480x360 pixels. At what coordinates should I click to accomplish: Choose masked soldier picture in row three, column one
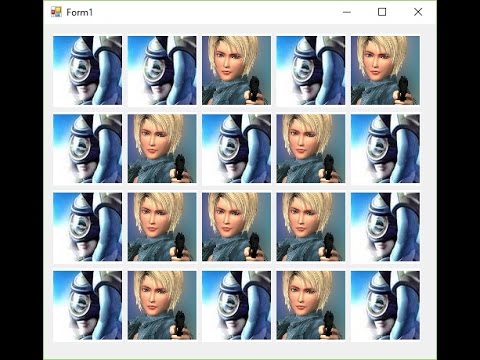(88, 227)
